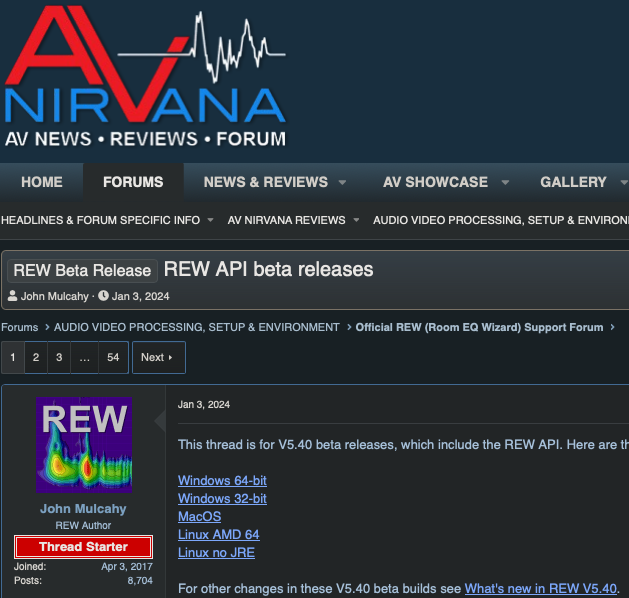This screenshot has height=598, width=629.
Task: Download Linux no JRE build
Action: pyautogui.click(x=216, y=553)
